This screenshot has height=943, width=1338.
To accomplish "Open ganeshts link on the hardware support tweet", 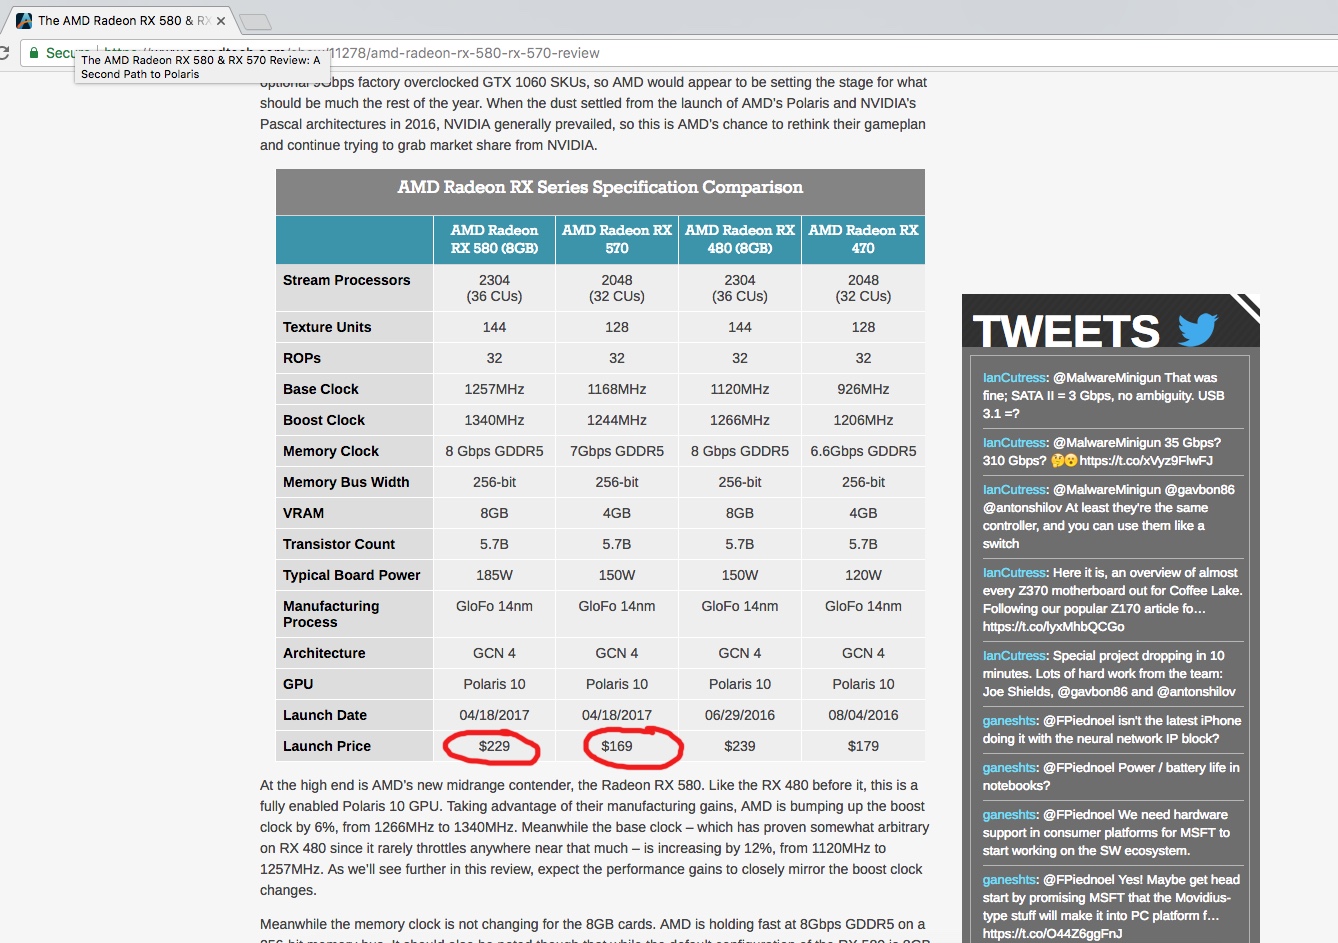I will tap(1009, 815).
